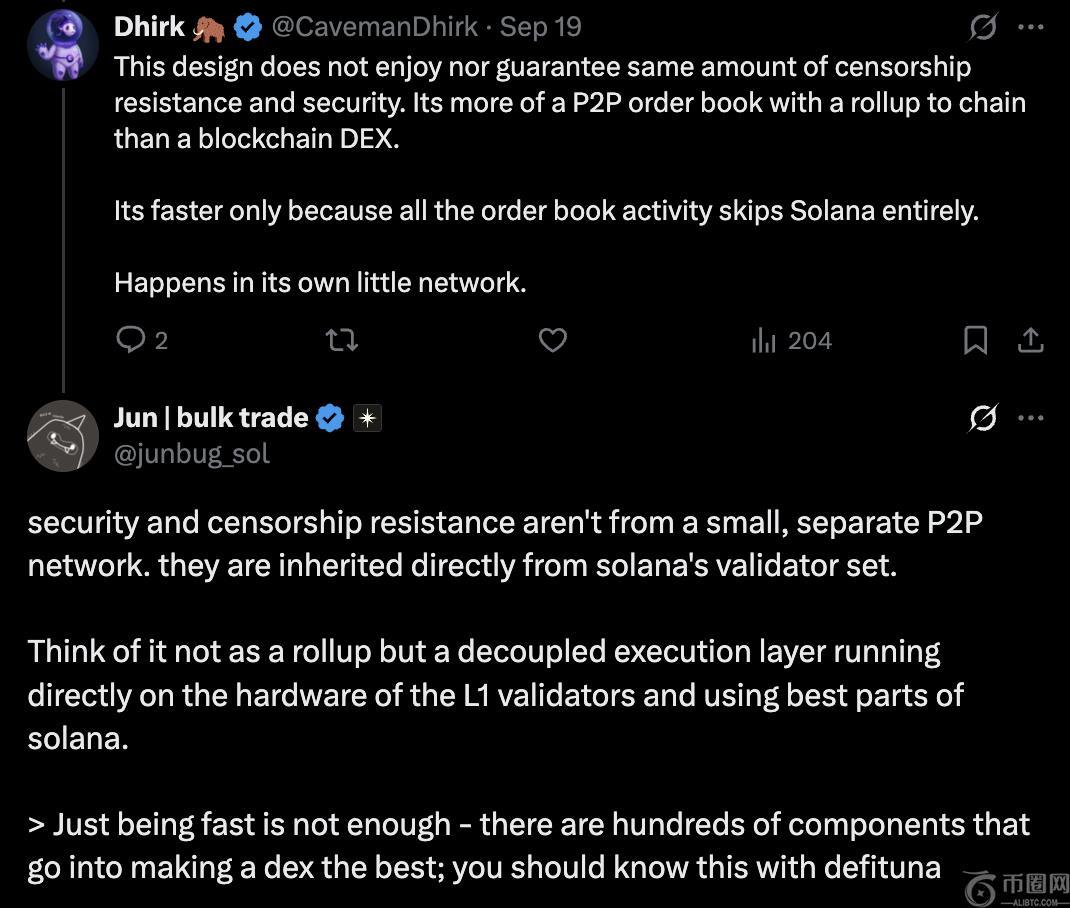This screenshot has width=1070, height=908.
Task: Click Grok icon on Jun's tweet
Action: point(983,418)
